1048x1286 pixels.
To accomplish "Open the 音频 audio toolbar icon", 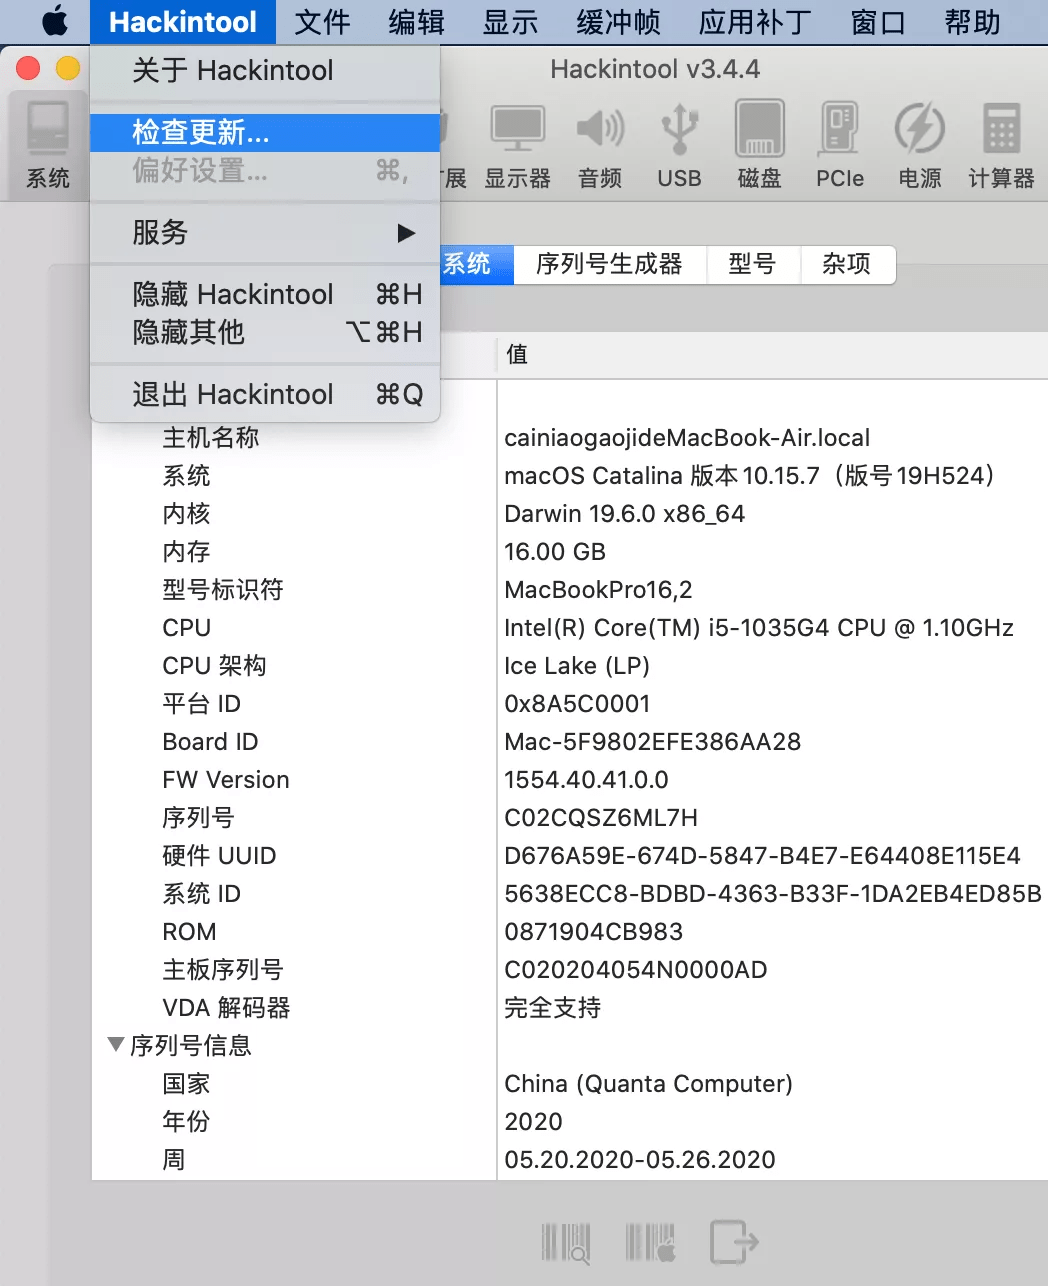I will point(600,145).
